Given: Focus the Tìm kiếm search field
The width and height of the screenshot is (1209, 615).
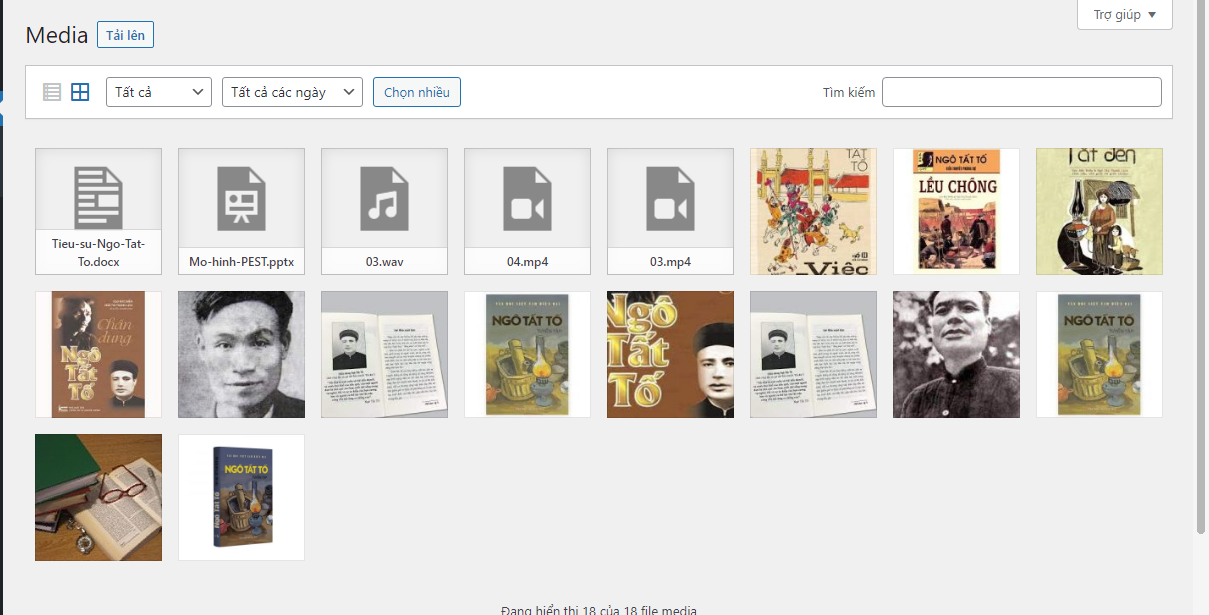Looking at the screenshot, I should [1021, 92].
